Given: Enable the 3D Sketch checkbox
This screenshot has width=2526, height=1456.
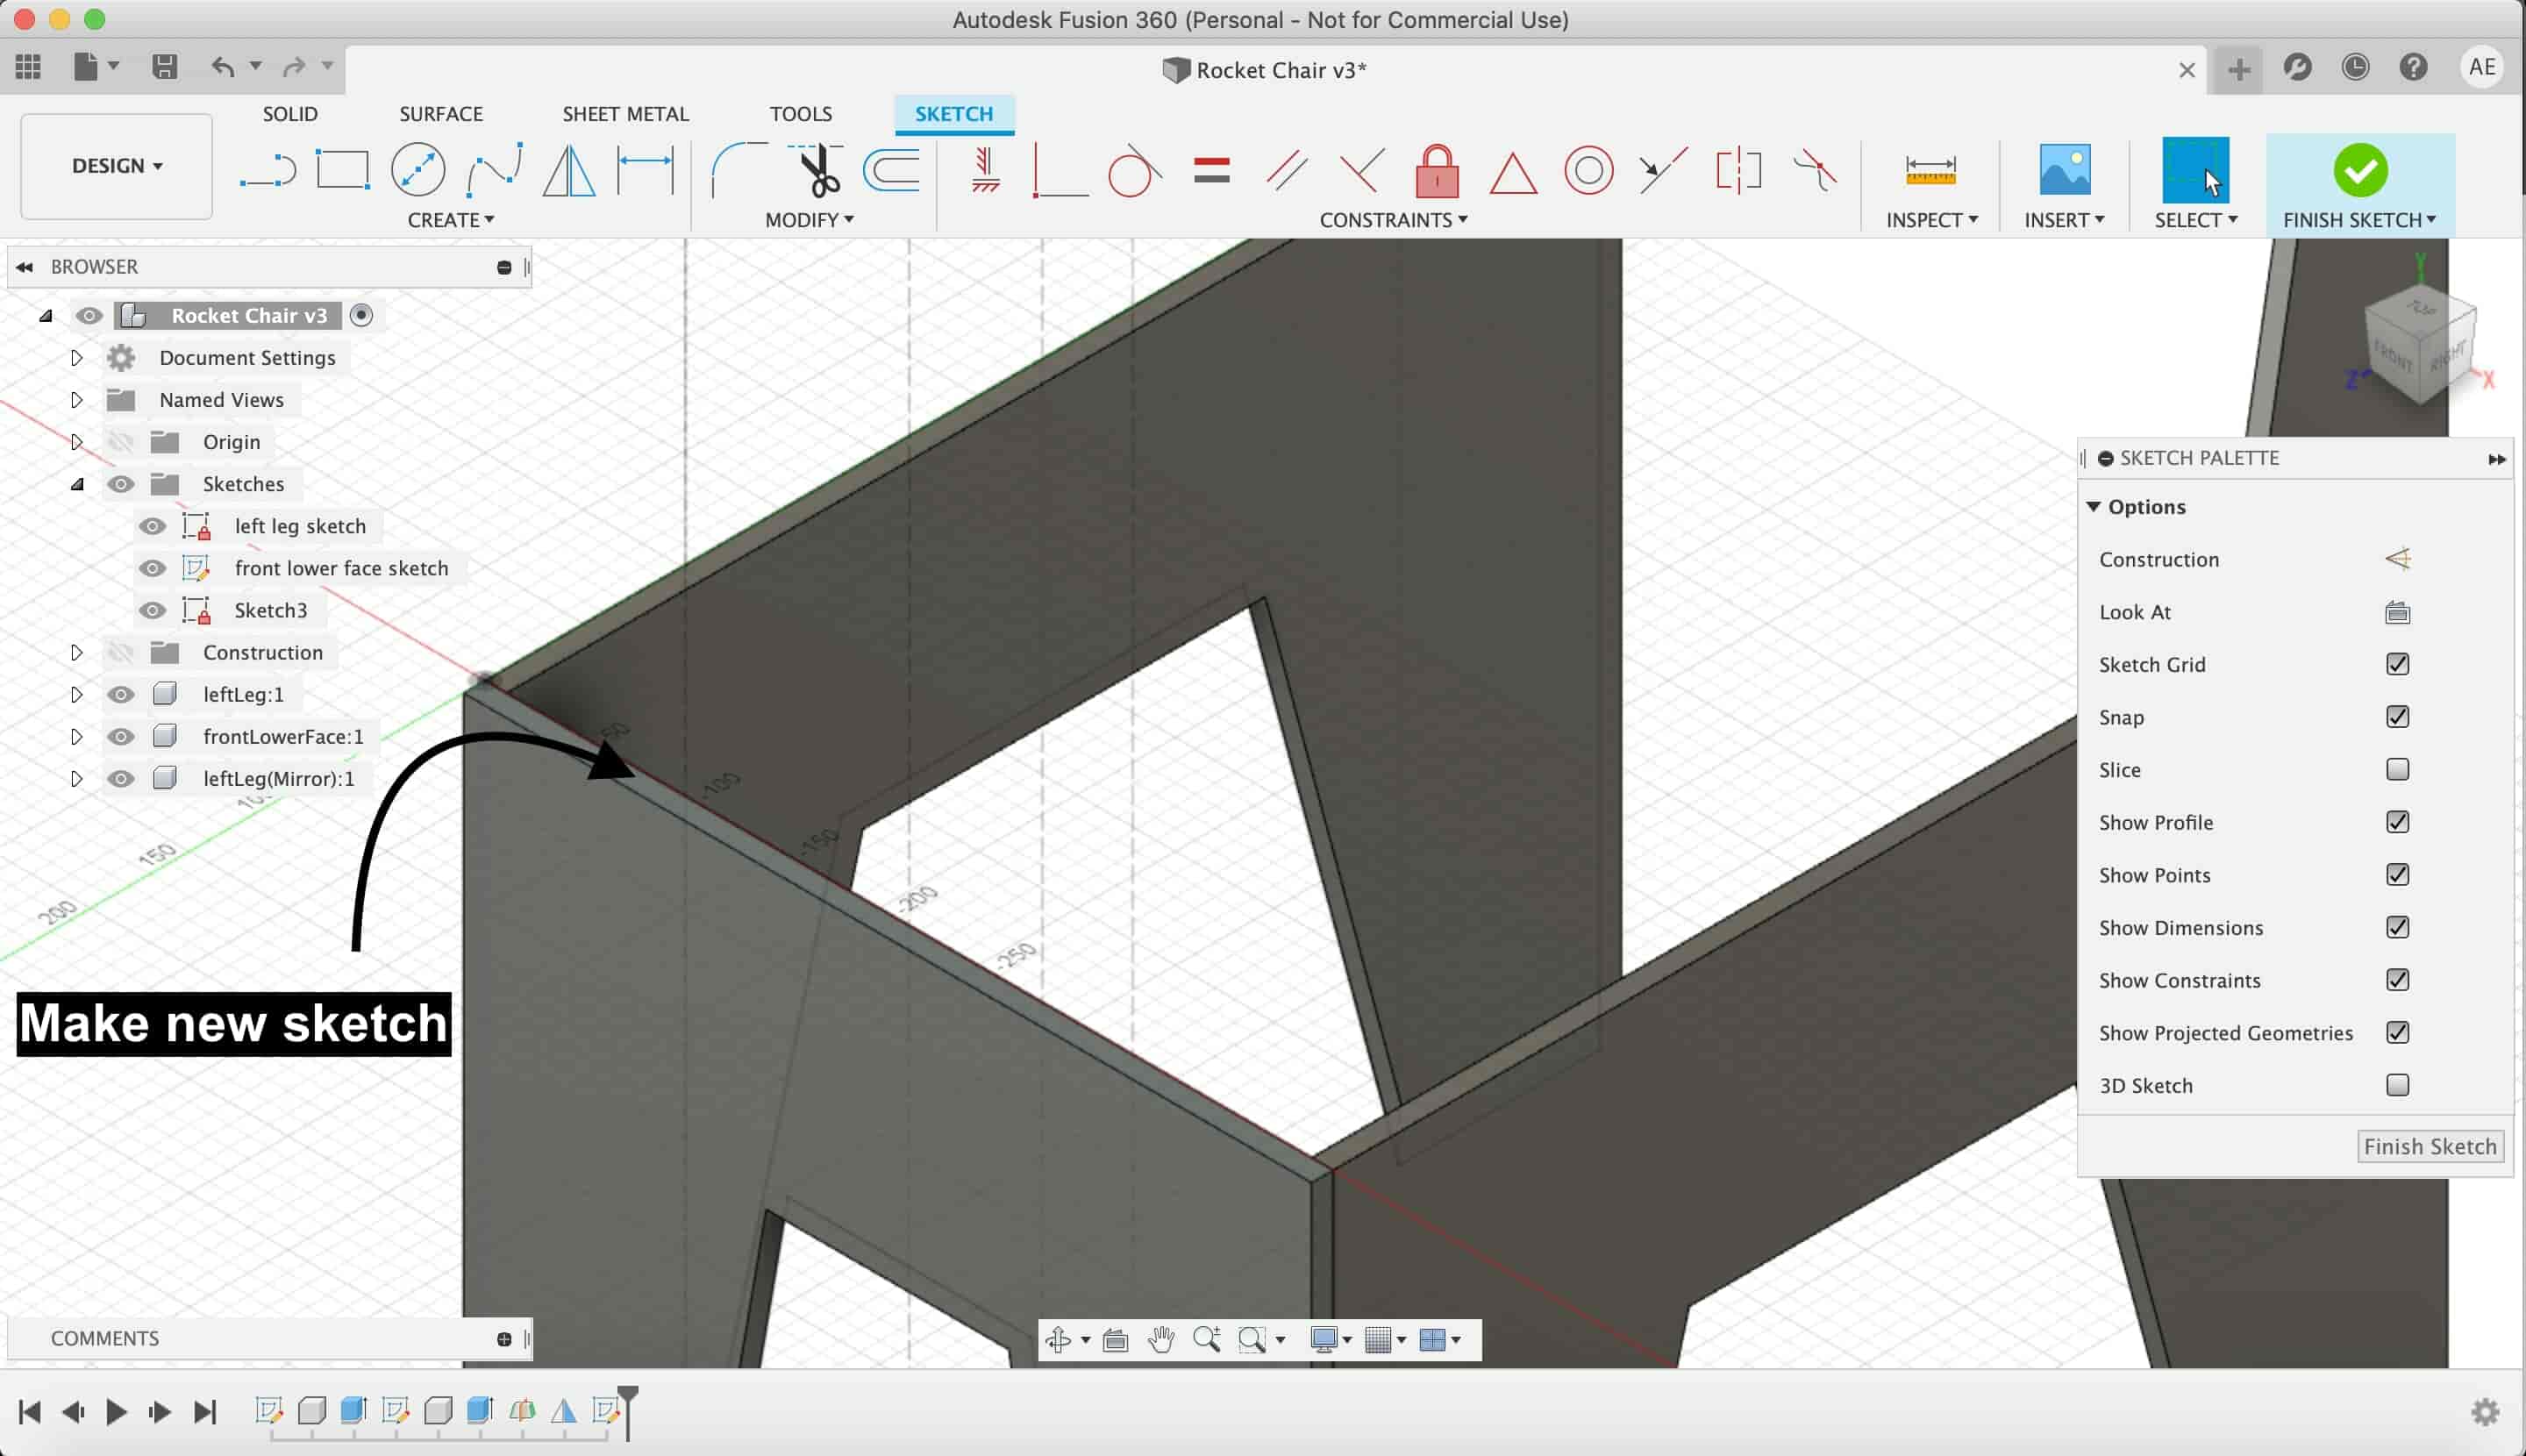Looking at the screenshot, I should tap(2397, 1085).
